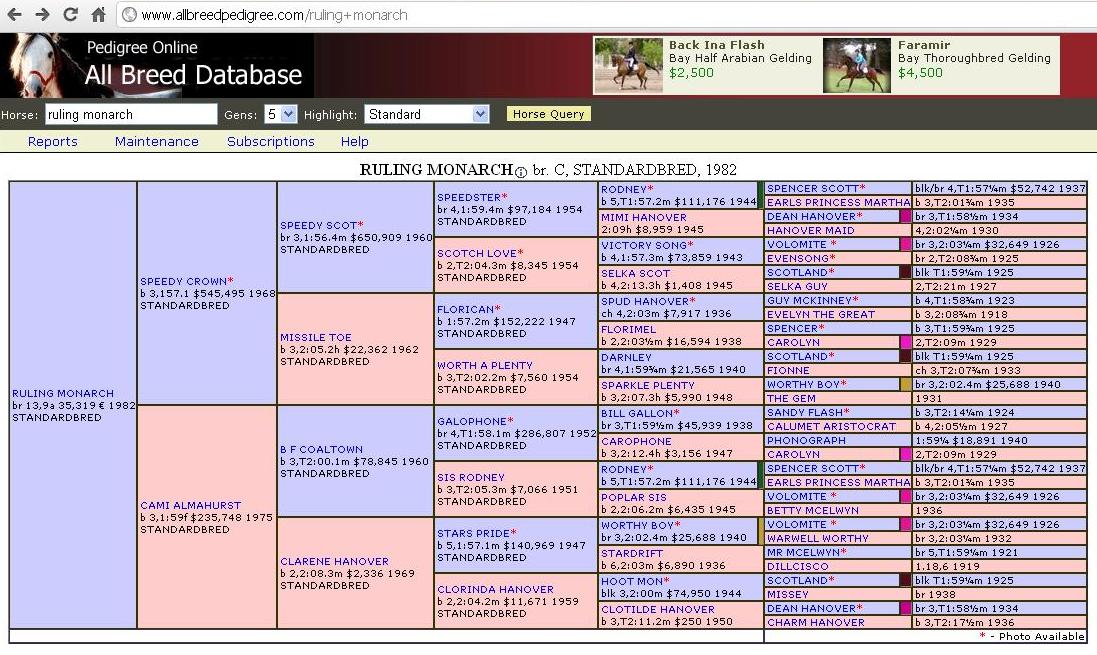Click the Faramir Thoroughbred Gelding ad photo
The image size is (1097, 655).
click(857, 65)
